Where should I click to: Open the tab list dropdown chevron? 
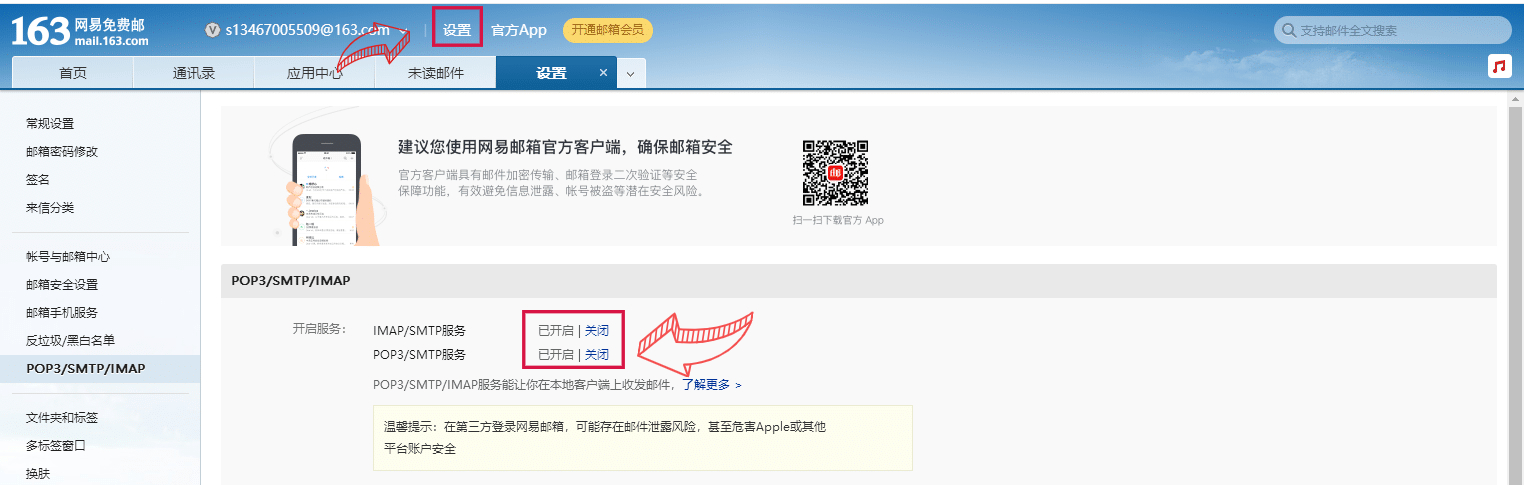point(630,74)
